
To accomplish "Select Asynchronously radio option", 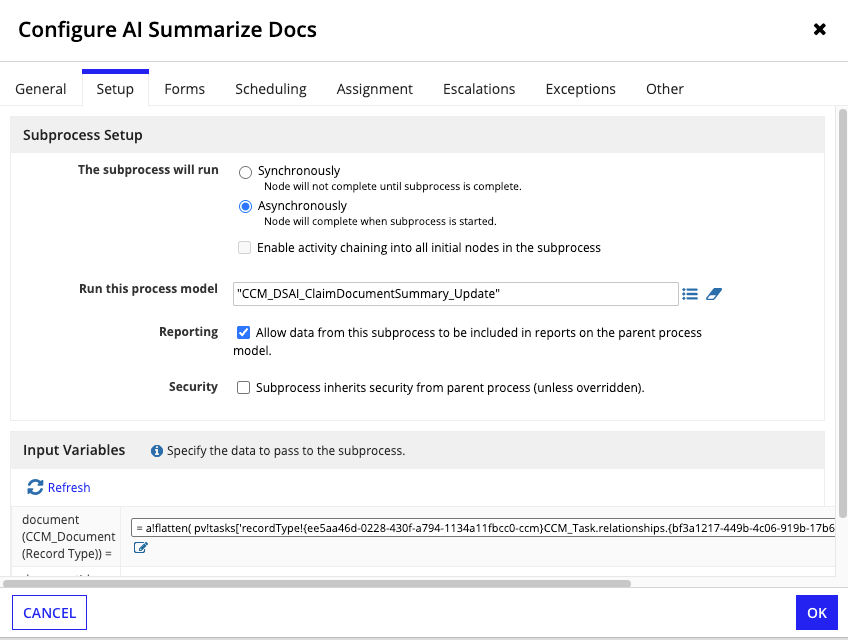I will 246,207.
